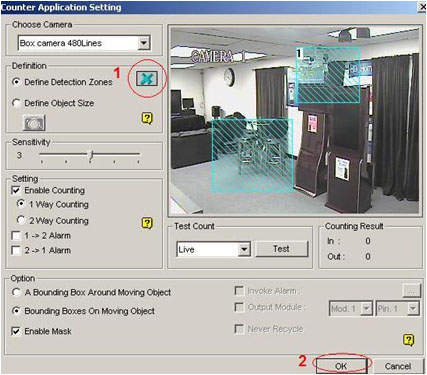
Task: Toggle the Enable Counting checkbox
Action: (x=16, y=190)
